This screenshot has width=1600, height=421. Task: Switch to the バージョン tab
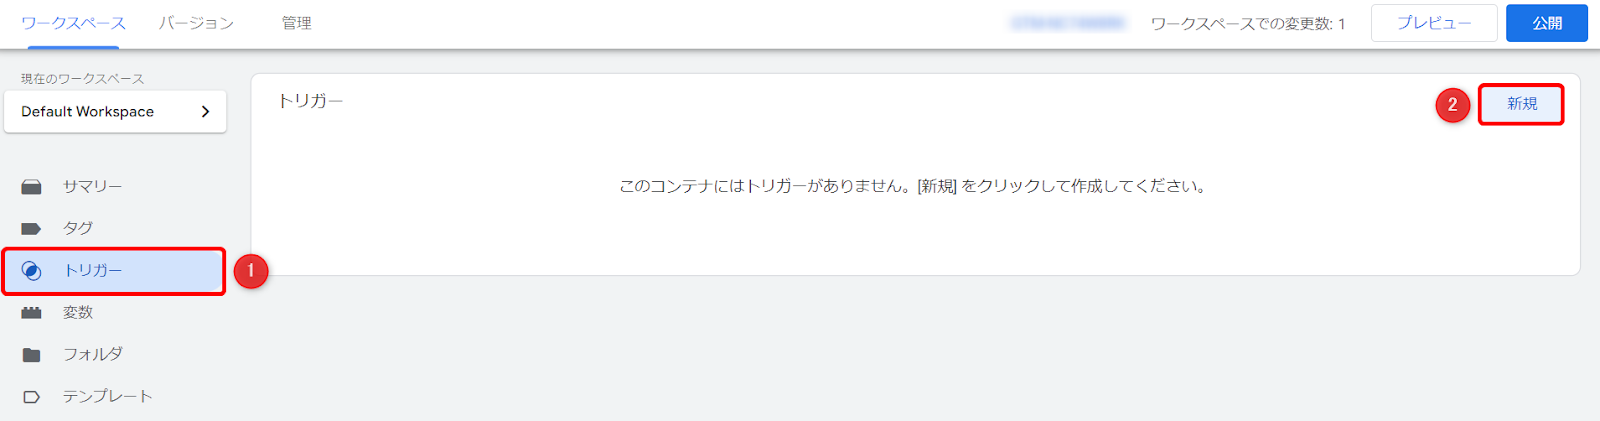(x=196, y=23)
